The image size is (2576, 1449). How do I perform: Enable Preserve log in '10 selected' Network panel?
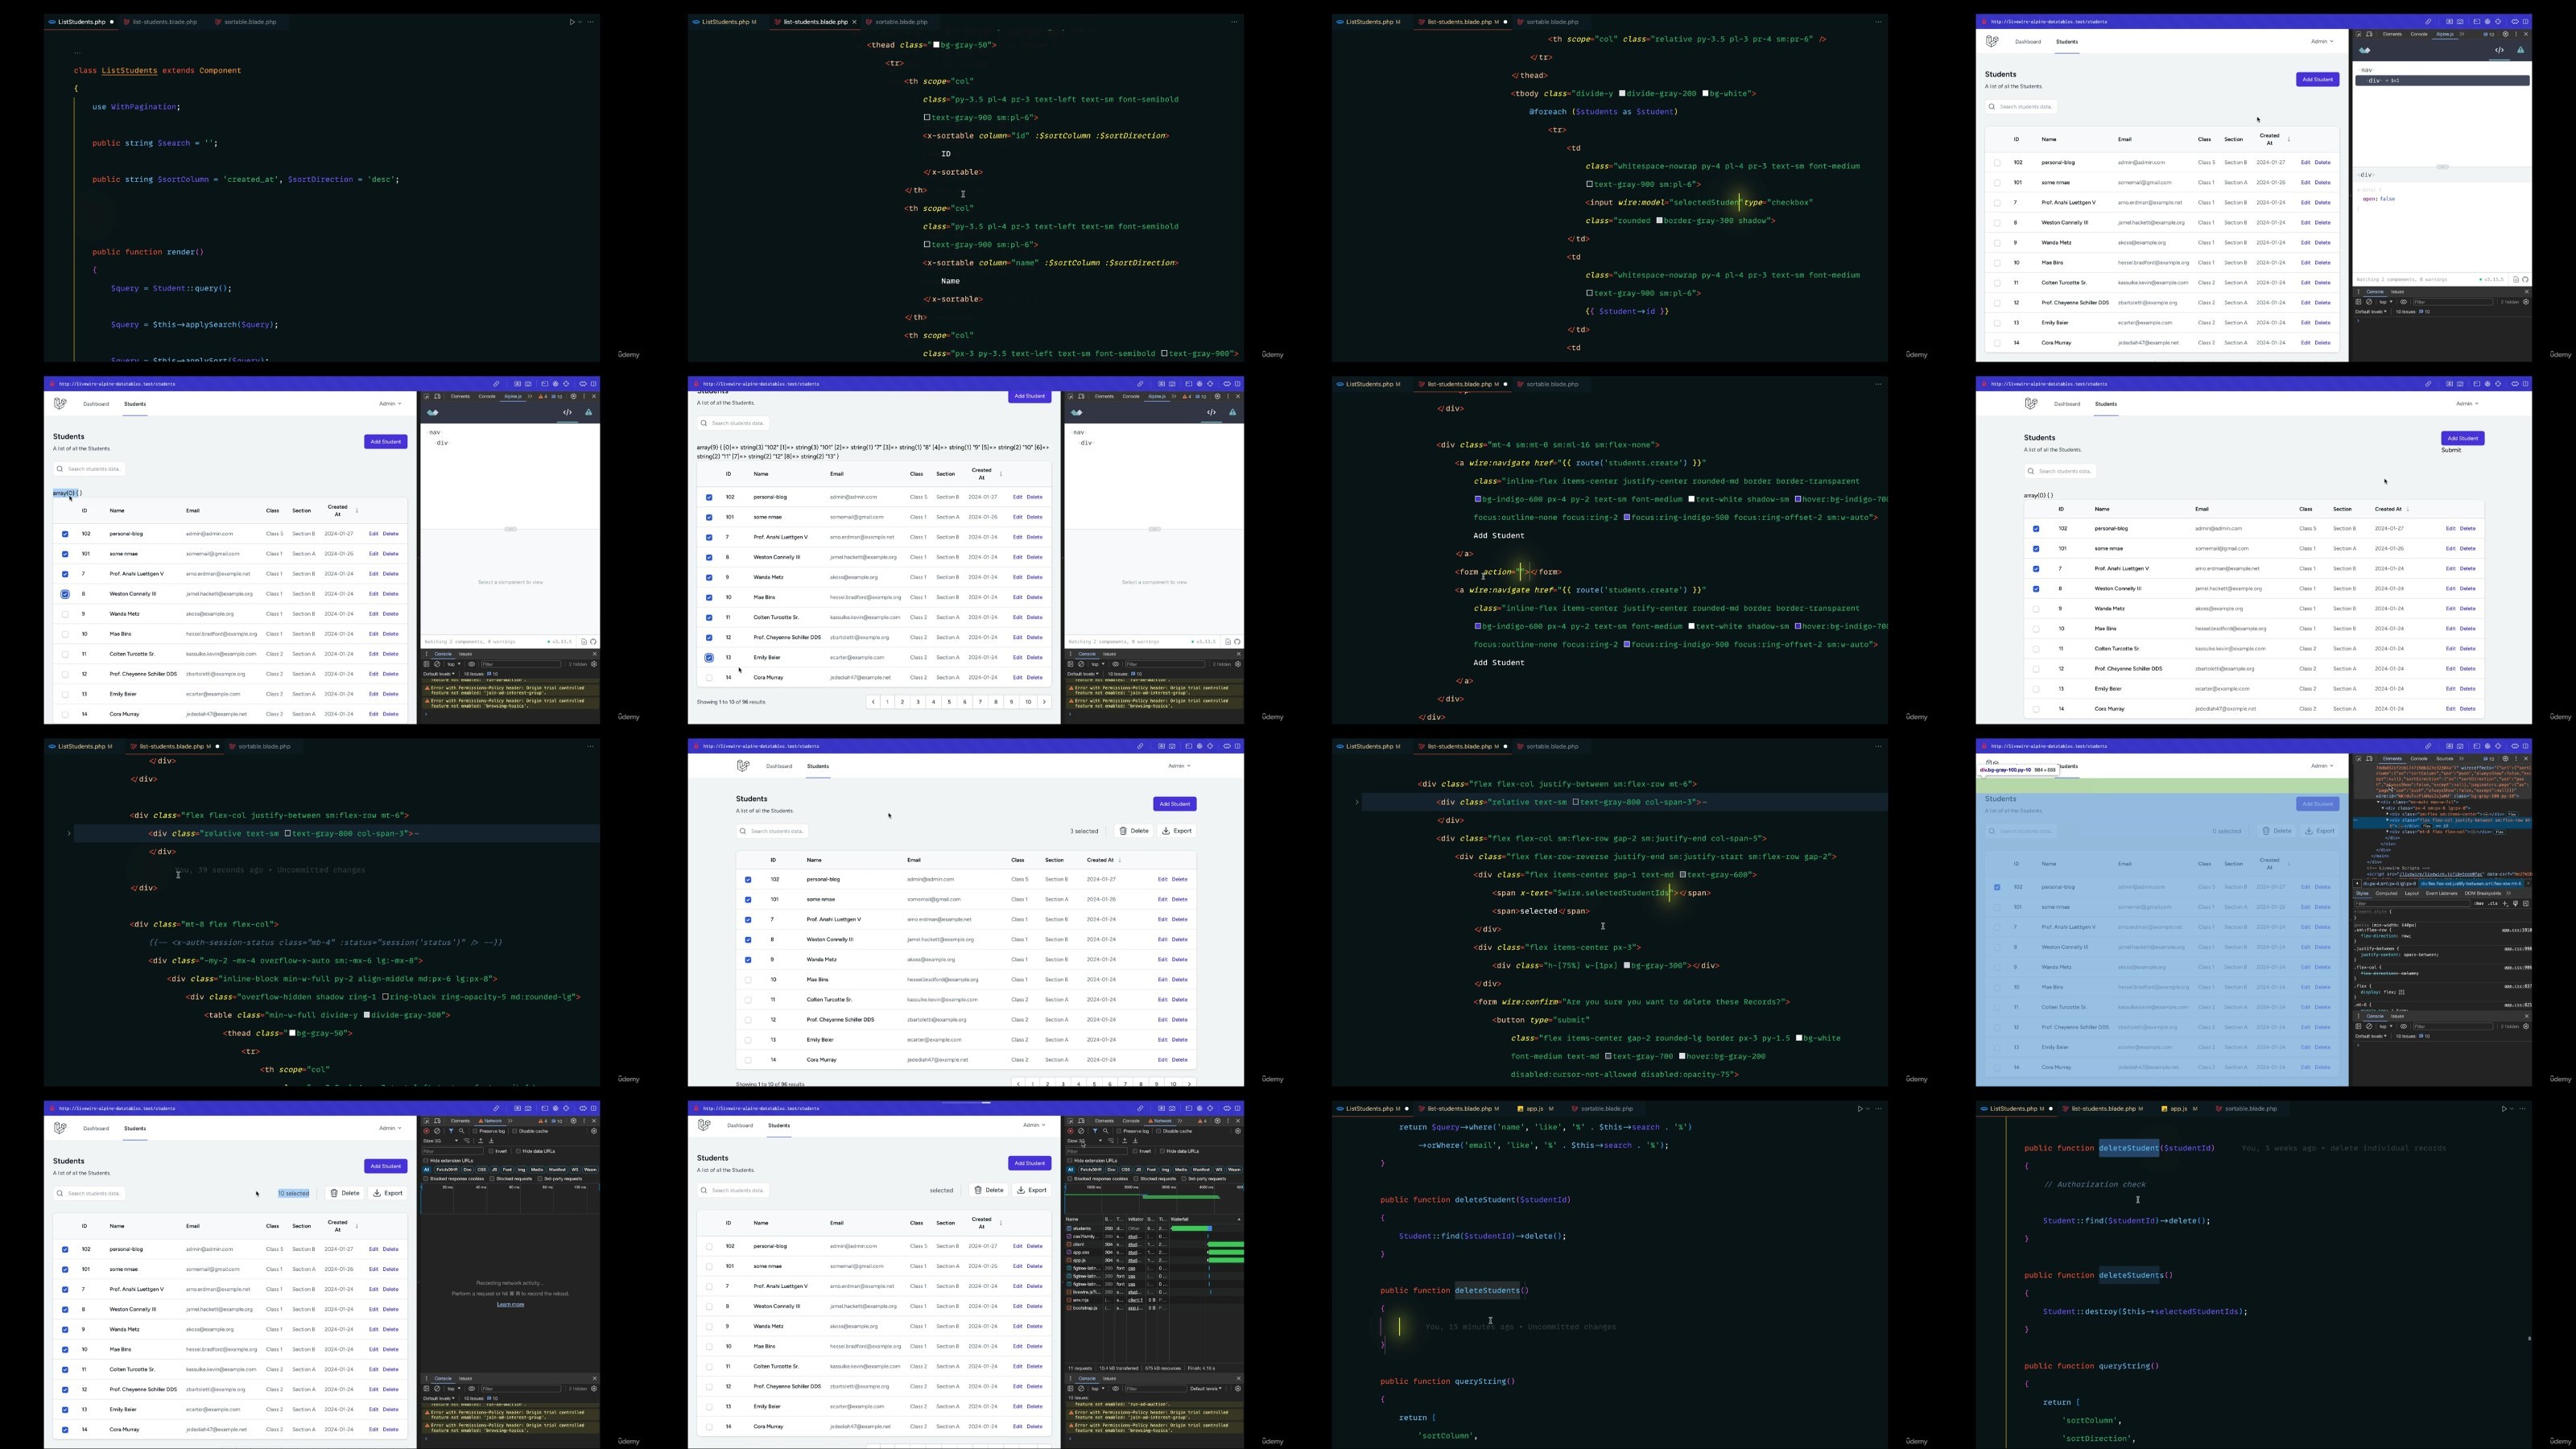tap(476, 1131)
